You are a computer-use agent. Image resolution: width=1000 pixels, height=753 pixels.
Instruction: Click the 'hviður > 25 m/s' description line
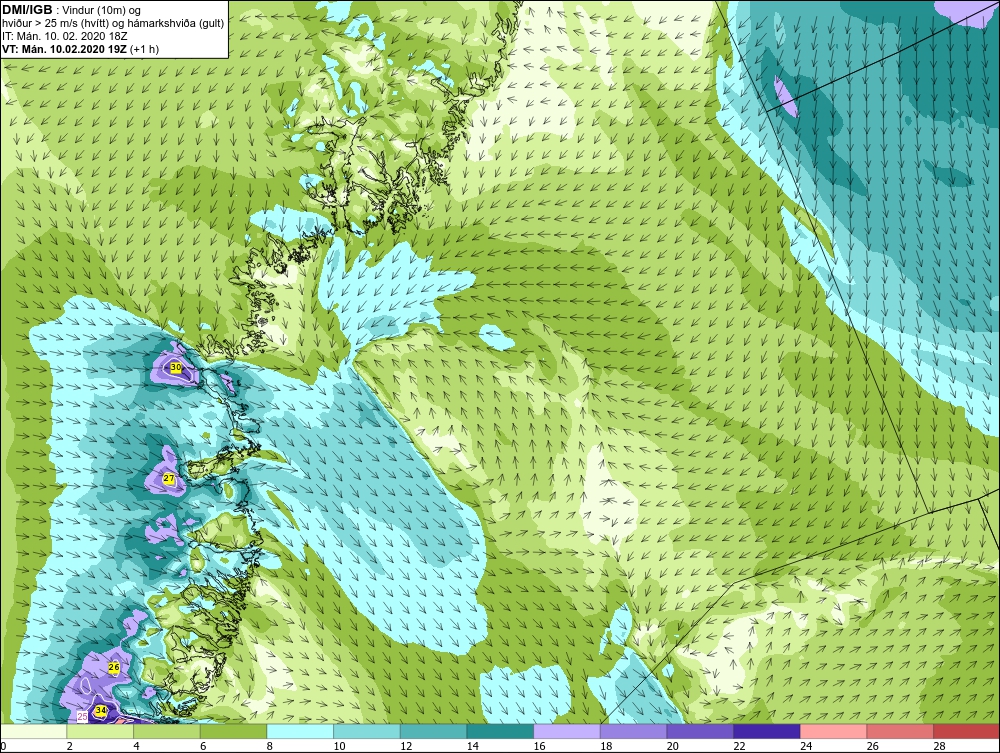coord(114,23)
